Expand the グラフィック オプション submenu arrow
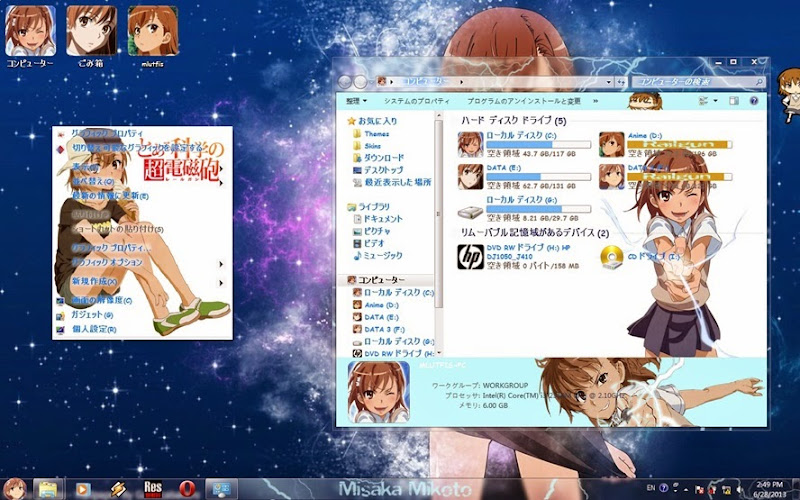Image resolution: width=800 pixels, height=500 pixels. [221, 264]
